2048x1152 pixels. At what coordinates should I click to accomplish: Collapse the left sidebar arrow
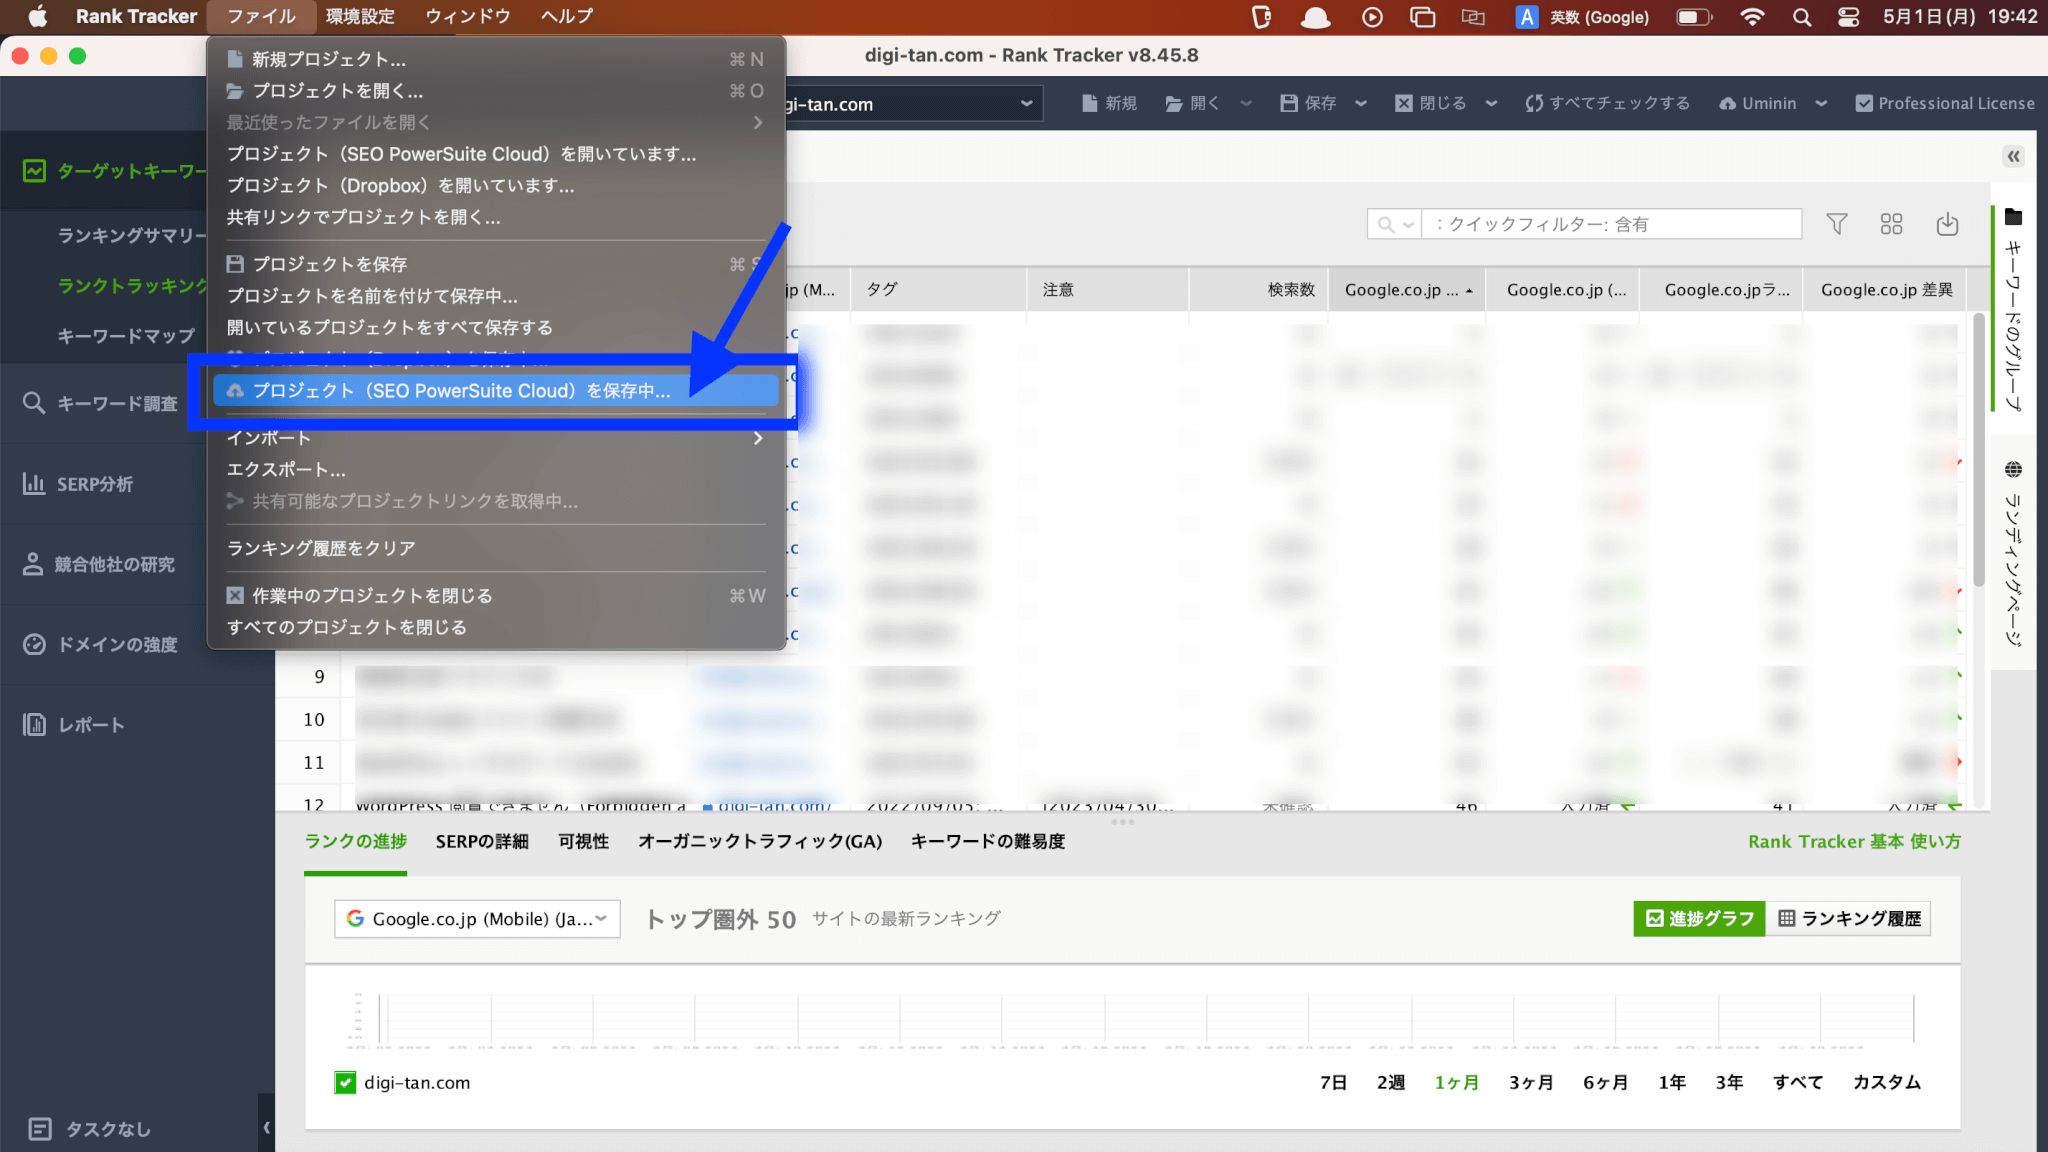tap(266, 1128)
